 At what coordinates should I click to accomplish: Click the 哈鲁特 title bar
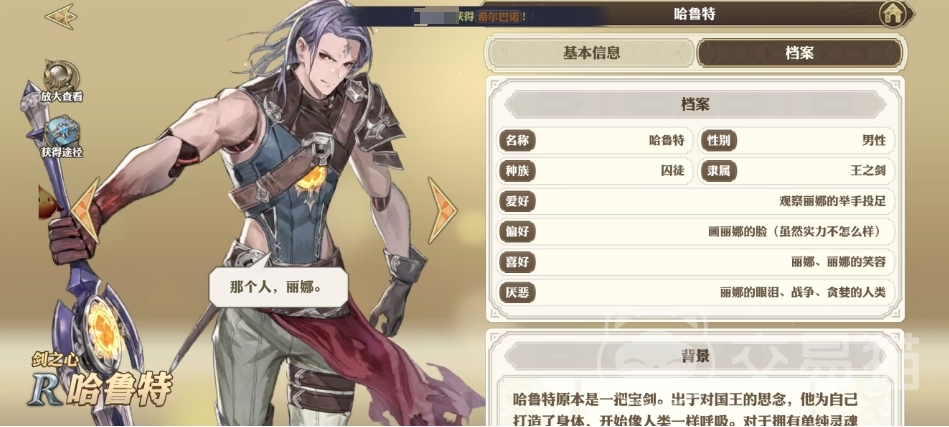pos(694,14)
